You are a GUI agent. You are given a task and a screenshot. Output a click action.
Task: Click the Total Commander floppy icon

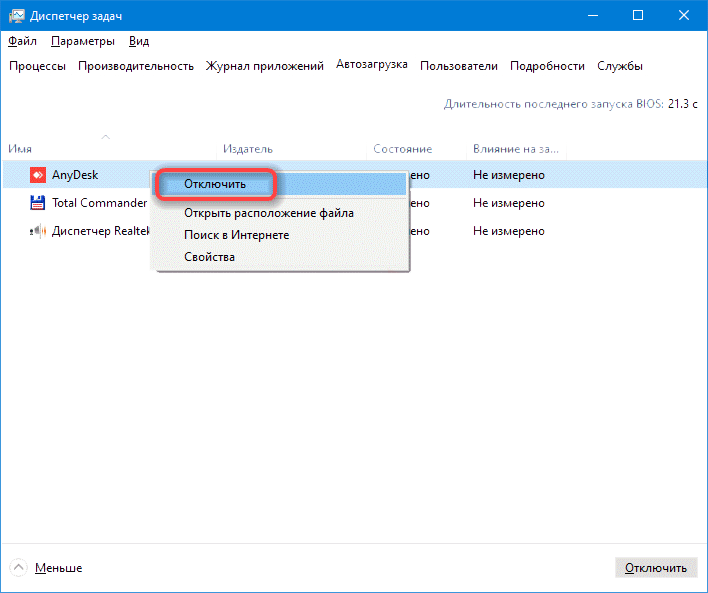pos(37,203)
